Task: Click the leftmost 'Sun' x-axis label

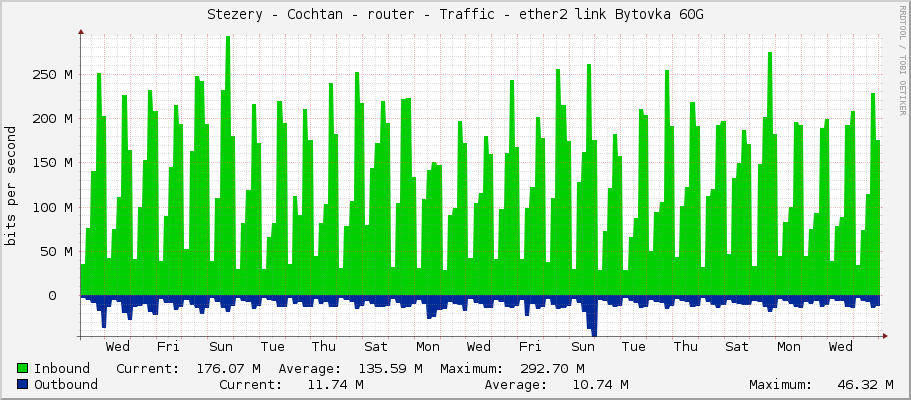Action: tap(221, 347)
